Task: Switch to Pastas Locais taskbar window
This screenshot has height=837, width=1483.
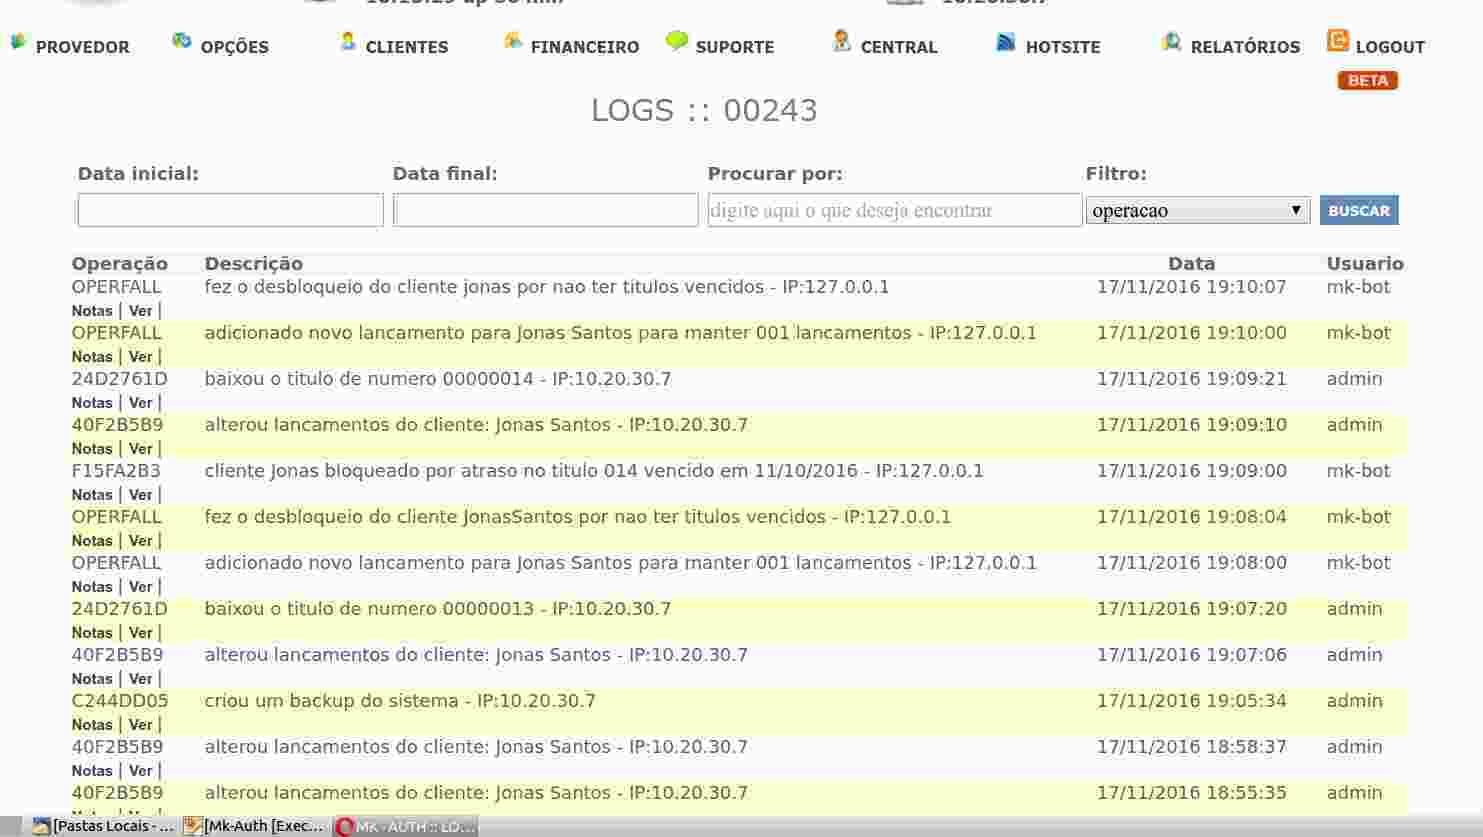Action: coord(104,826)
